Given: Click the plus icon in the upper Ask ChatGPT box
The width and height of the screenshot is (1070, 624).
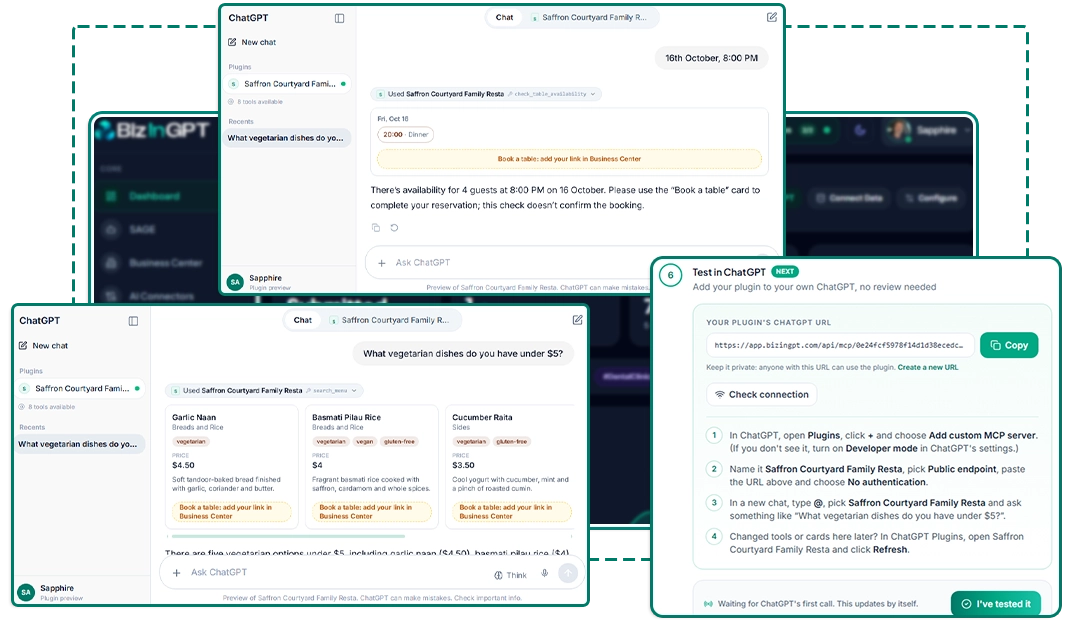Looking at the screenshot, I should 382,263.
